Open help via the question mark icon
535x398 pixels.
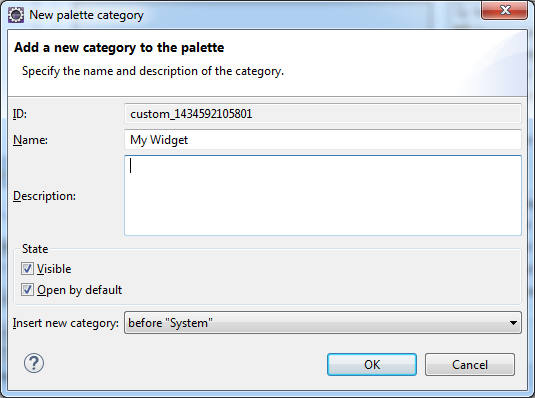click(34, 363)
